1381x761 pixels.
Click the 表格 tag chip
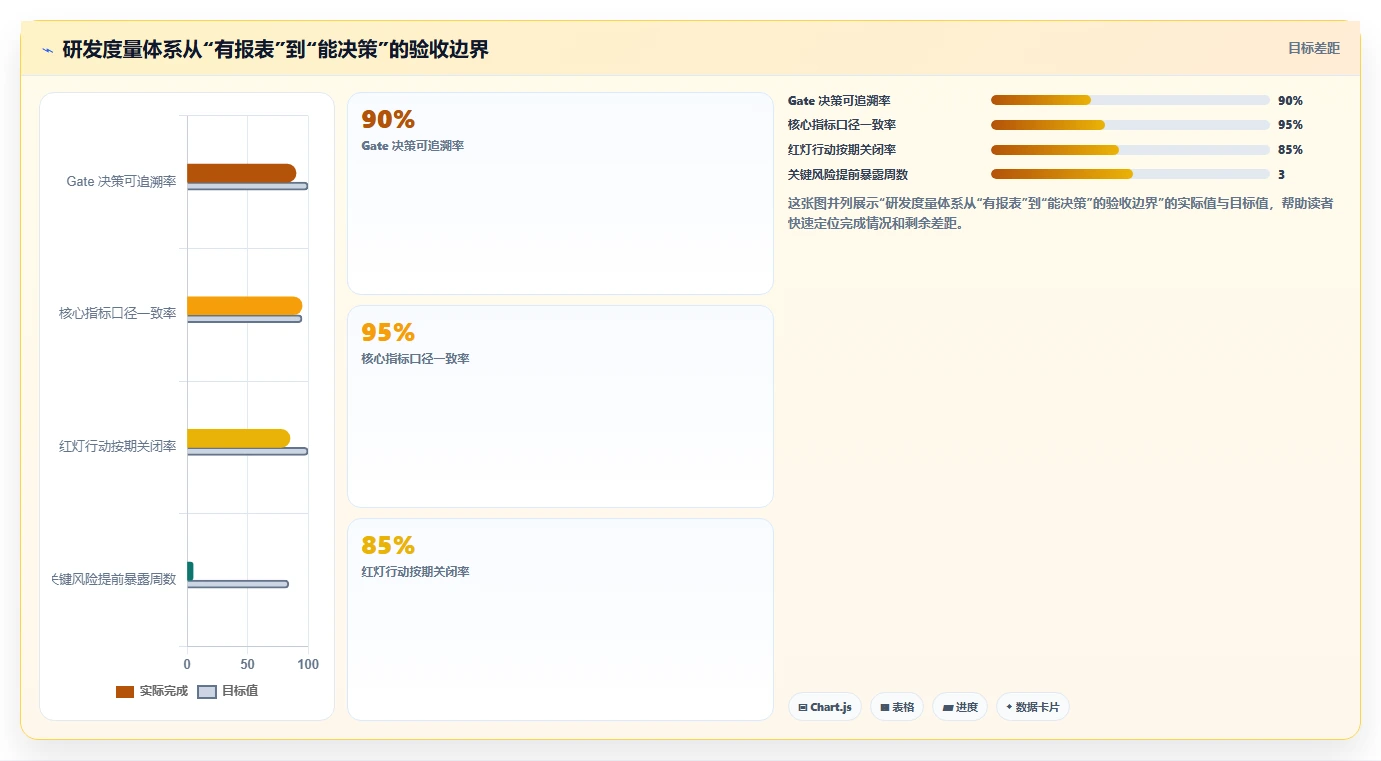coord(896,707)
